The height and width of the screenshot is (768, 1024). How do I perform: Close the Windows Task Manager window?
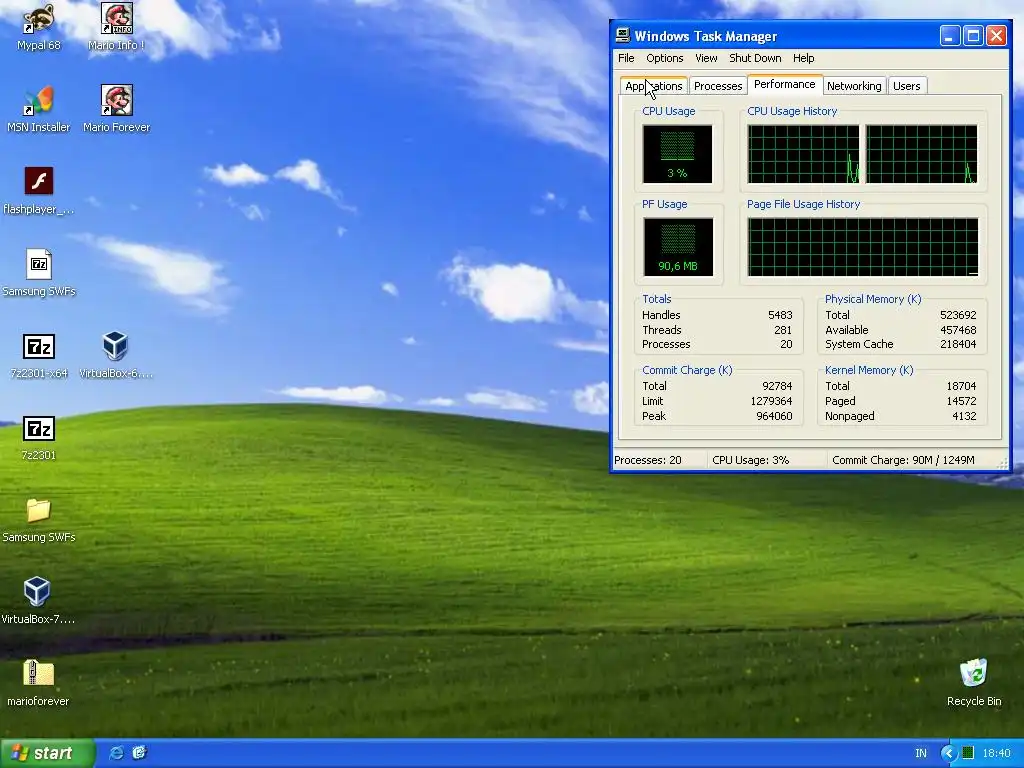point(996,35)
